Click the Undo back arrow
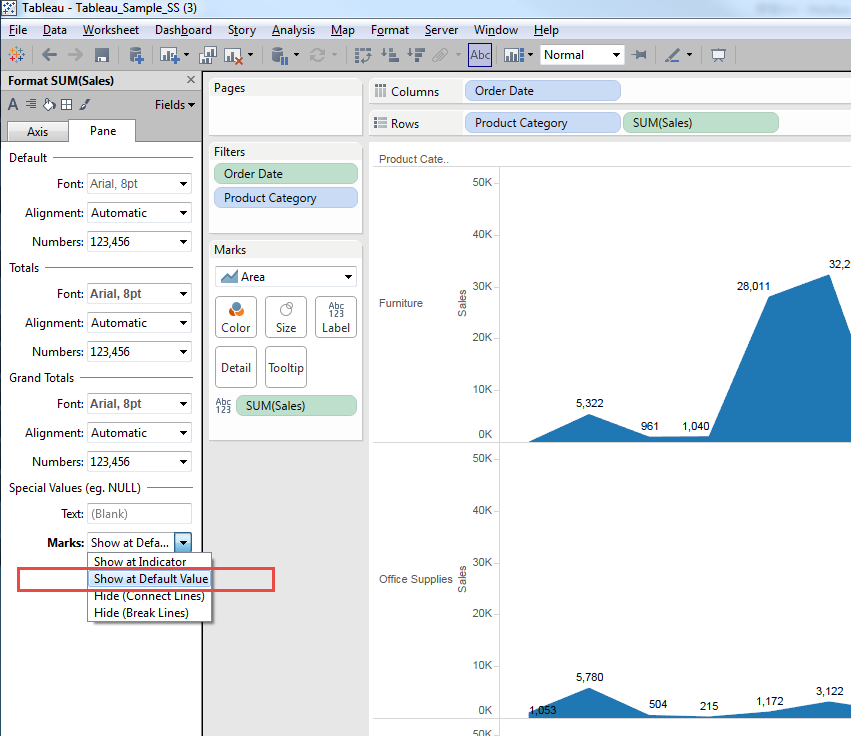The width and height of the screenshot is (851, 736). click(49, 55)
